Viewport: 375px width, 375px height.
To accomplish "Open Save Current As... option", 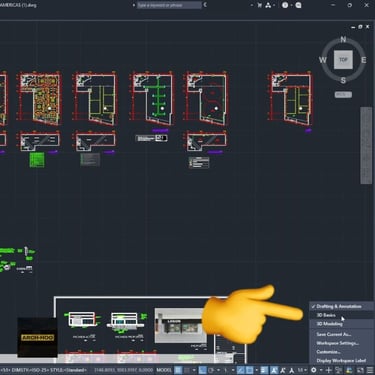I will click(334, 334).
